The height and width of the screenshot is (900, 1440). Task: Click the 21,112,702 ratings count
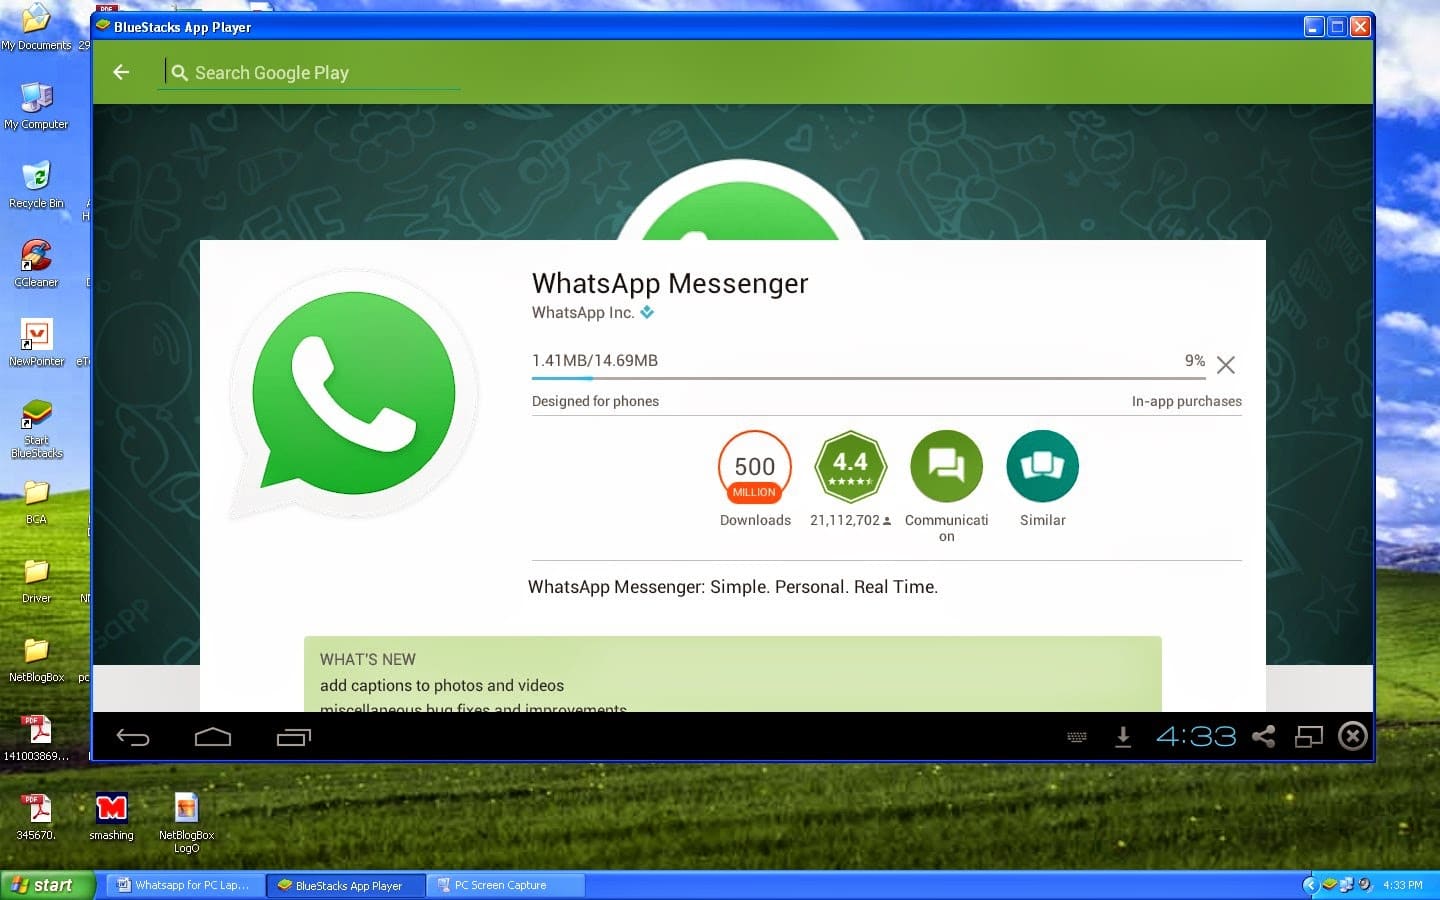(850, 520)
